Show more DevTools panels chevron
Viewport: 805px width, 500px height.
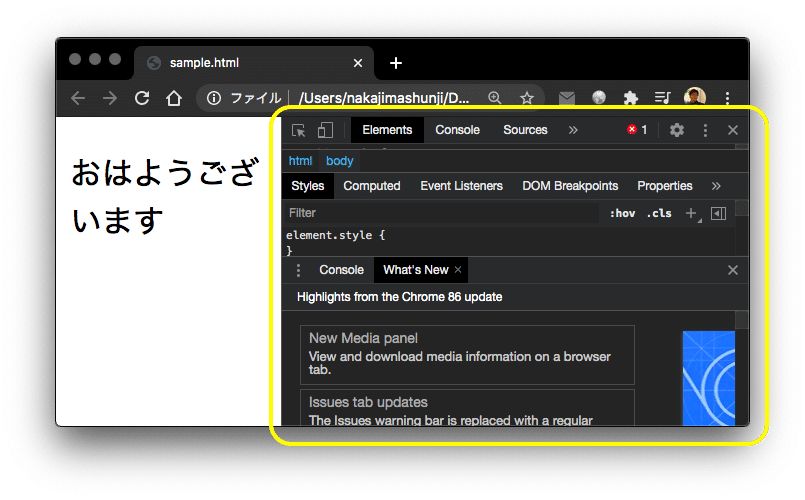tap(573, 130)
